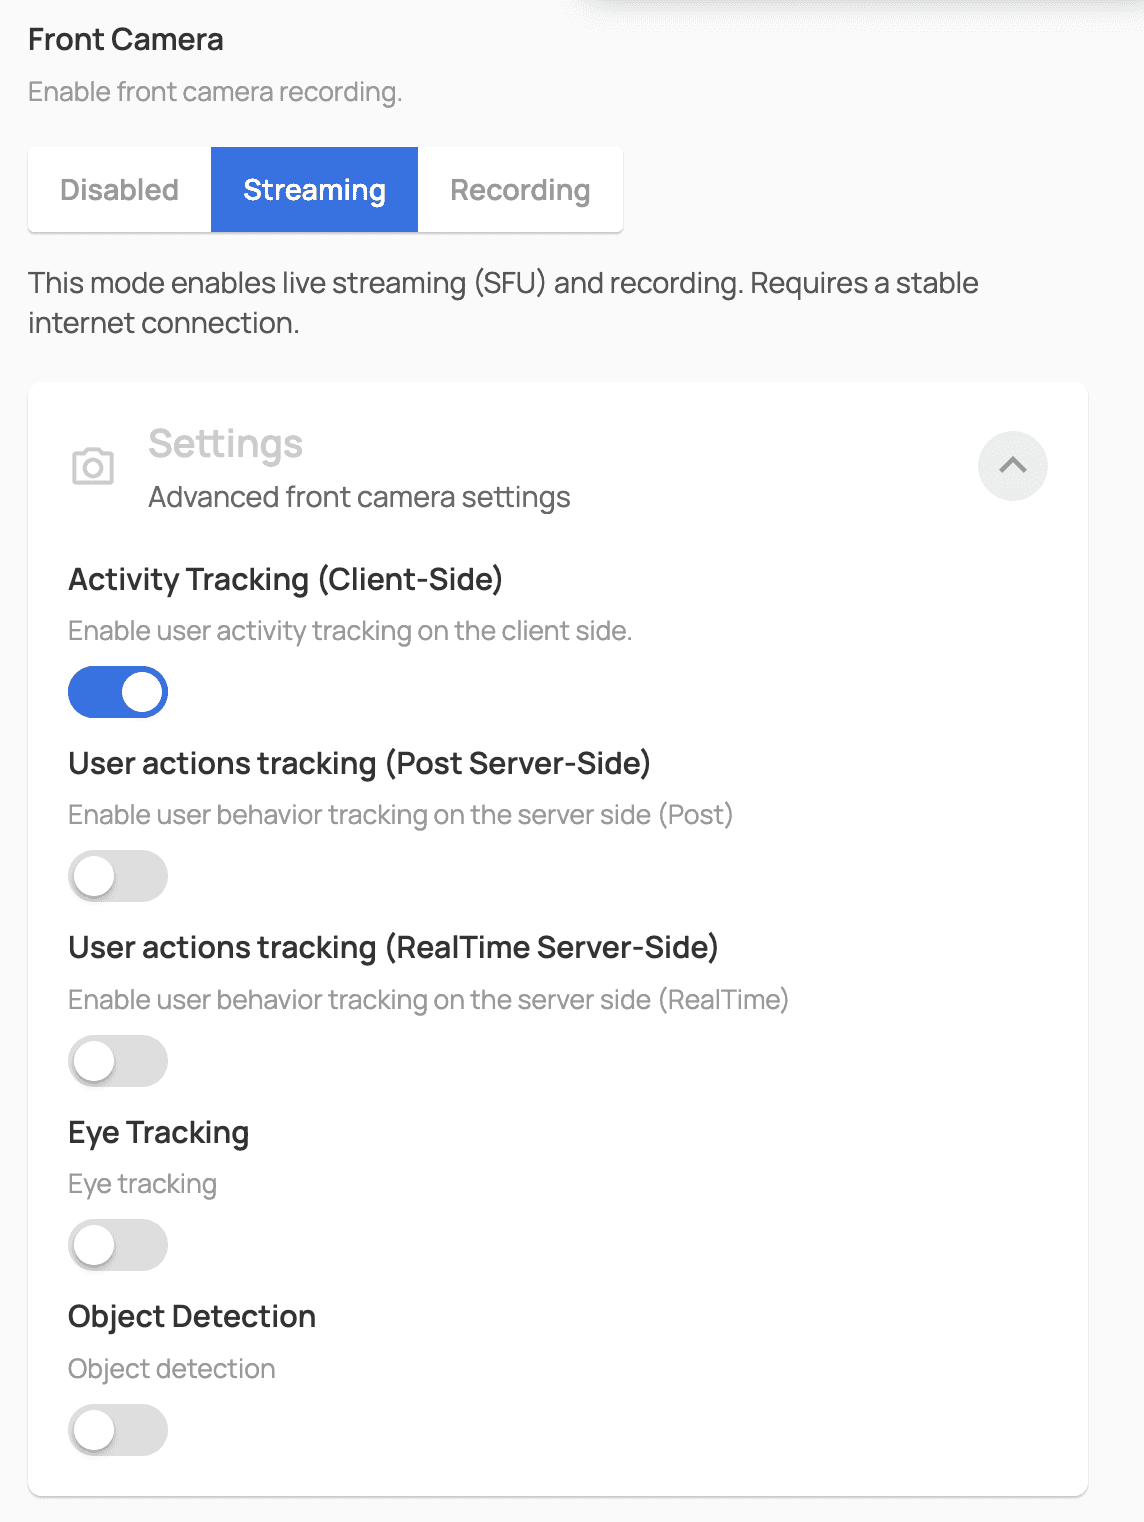Switch to the Recording camera mode
1144x1522 pixels.
point(520,190)
